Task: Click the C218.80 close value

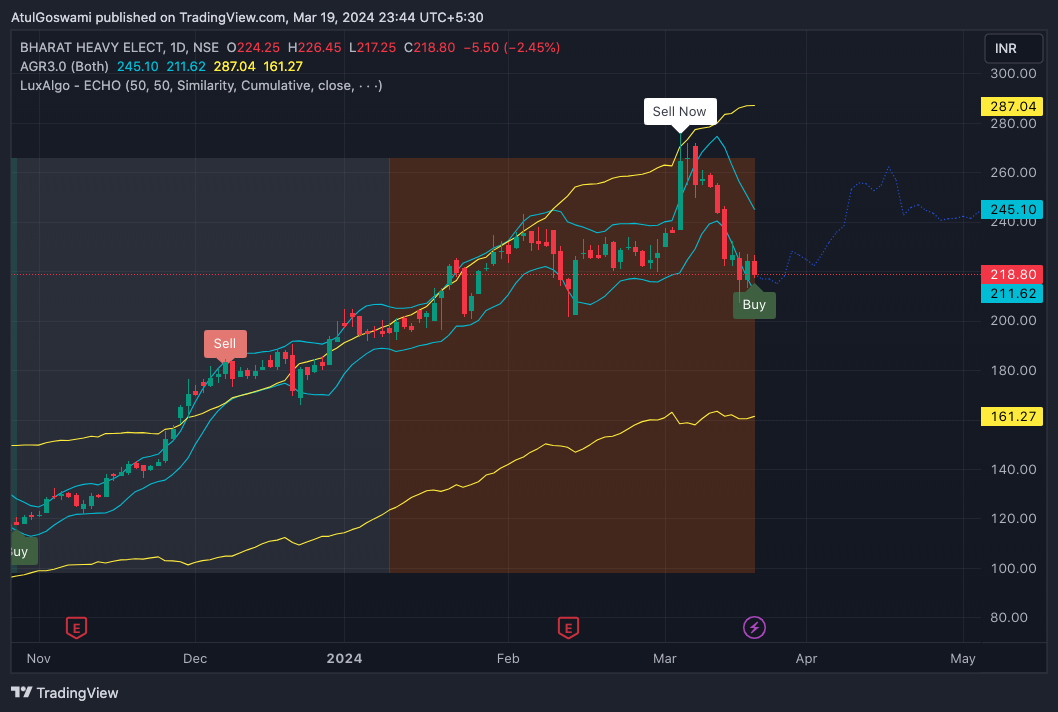Action: [429, 47]
